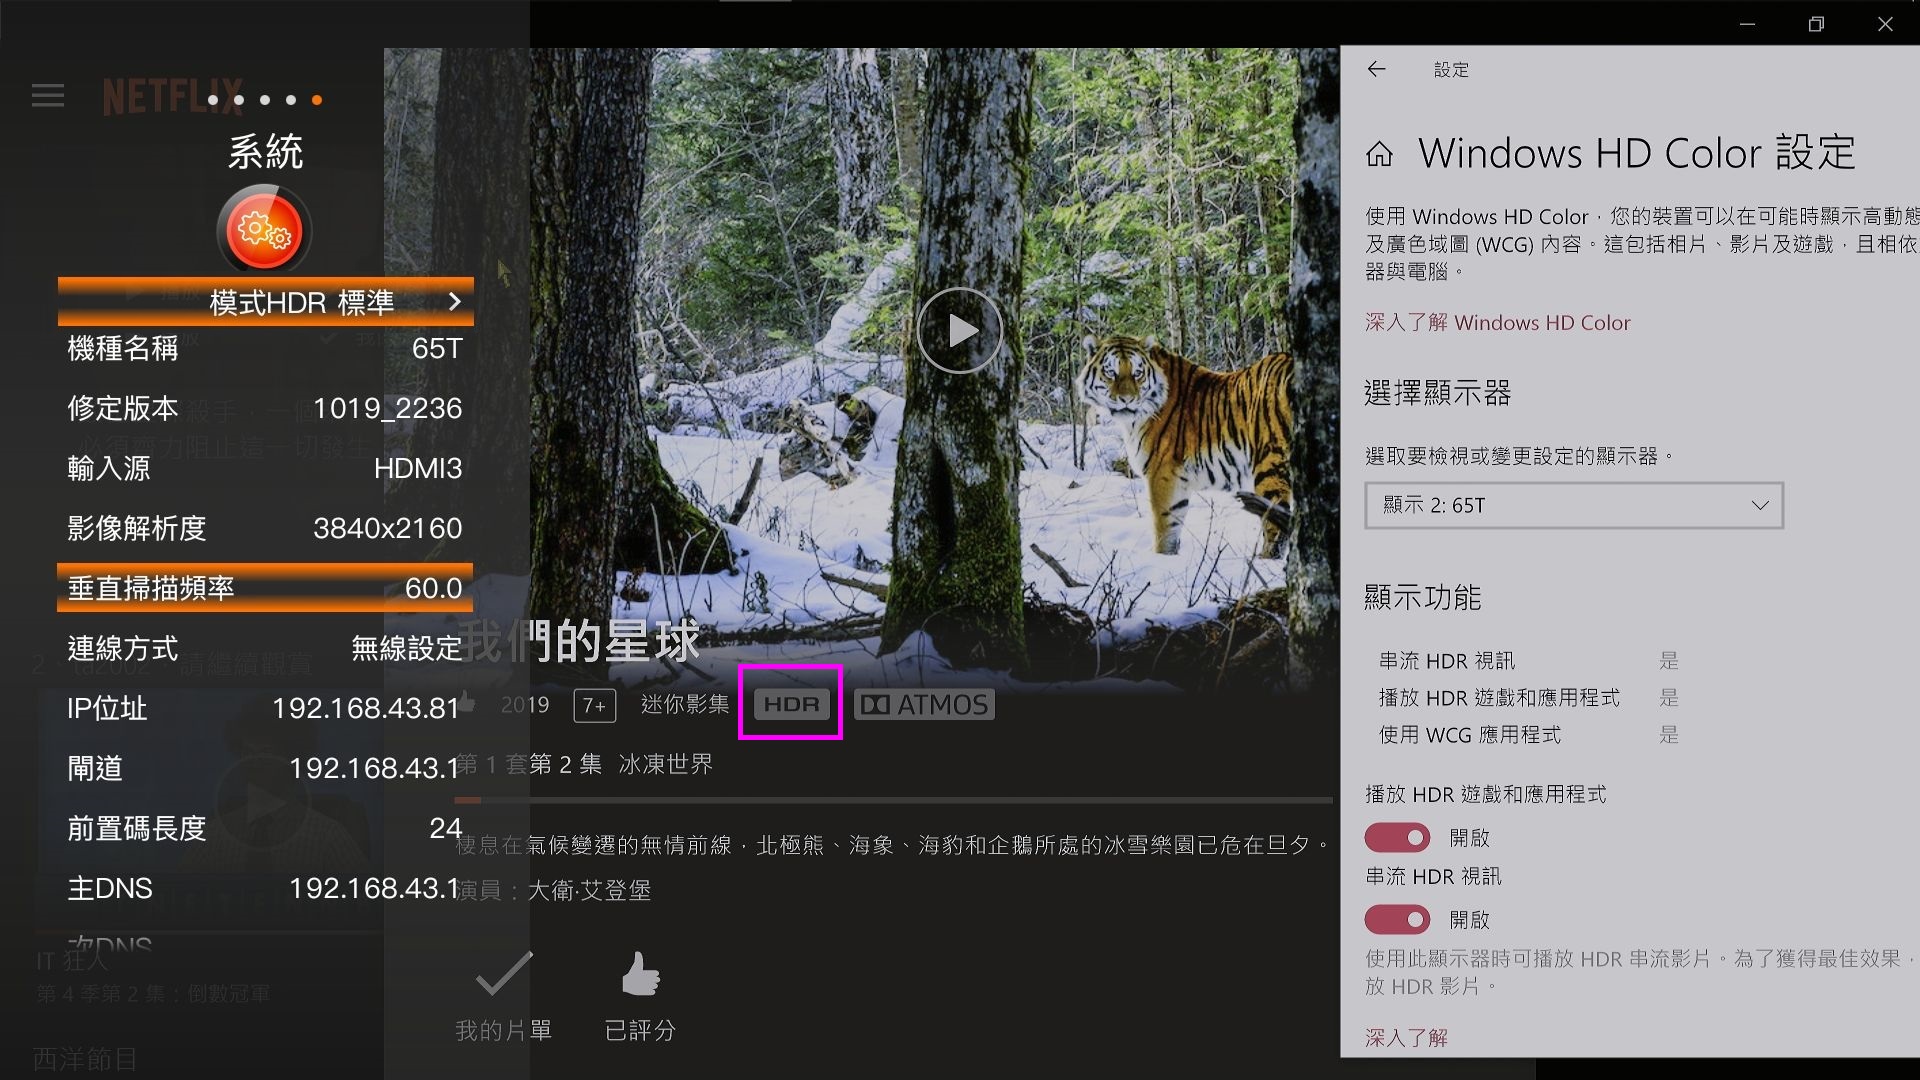This screenshot has height=1080, width=1920.
Task: Click the episode progress bar
Action: point(893,800)
